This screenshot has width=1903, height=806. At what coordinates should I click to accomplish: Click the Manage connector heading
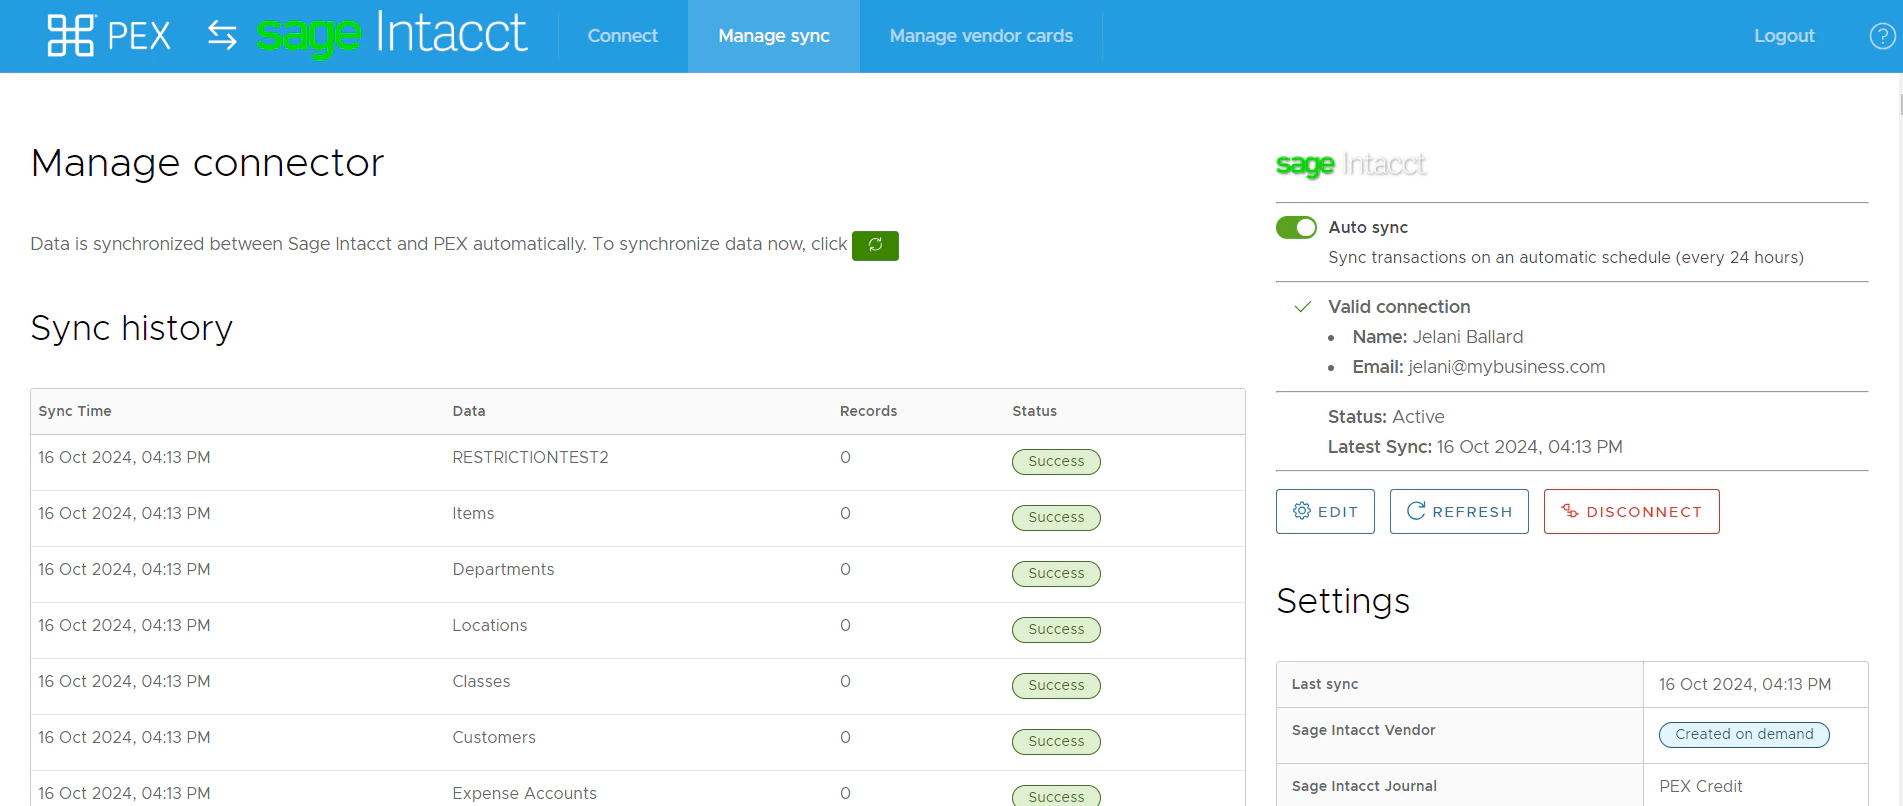click(x=207, y=163)
